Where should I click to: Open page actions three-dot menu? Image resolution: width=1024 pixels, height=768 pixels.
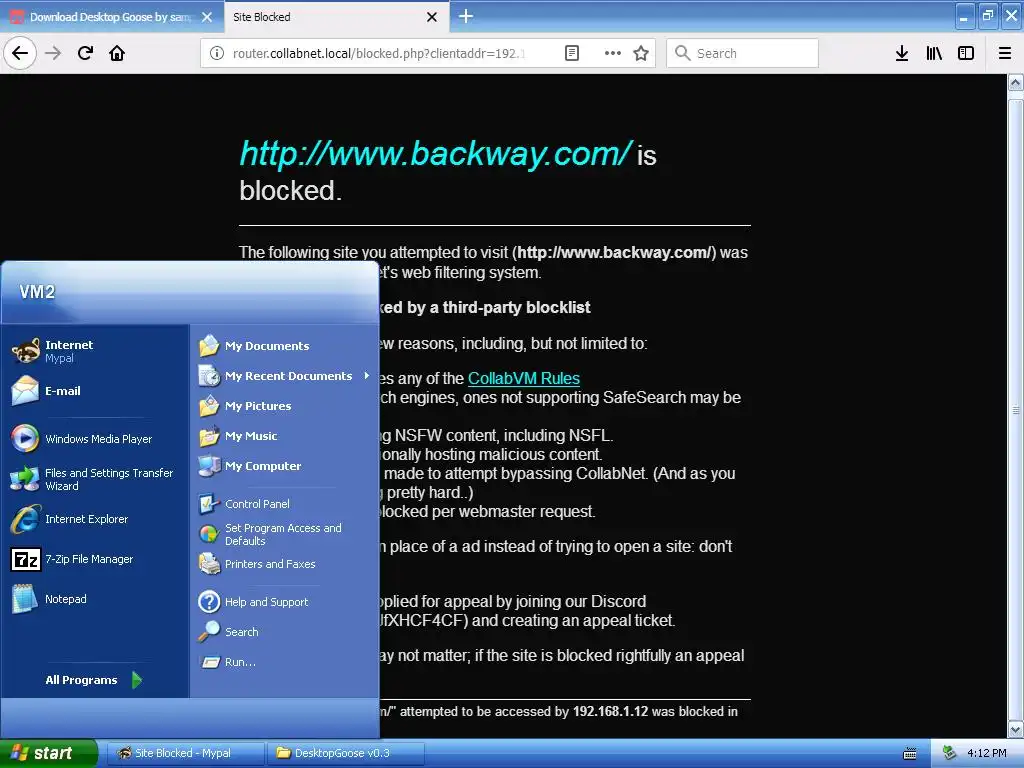(x=613, y=53)
